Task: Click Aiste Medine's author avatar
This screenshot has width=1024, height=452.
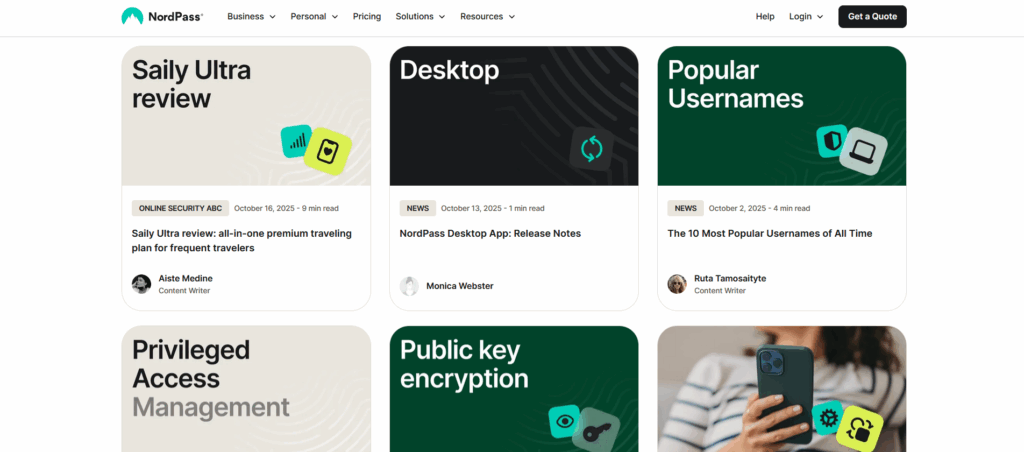Action: point(142,284)
